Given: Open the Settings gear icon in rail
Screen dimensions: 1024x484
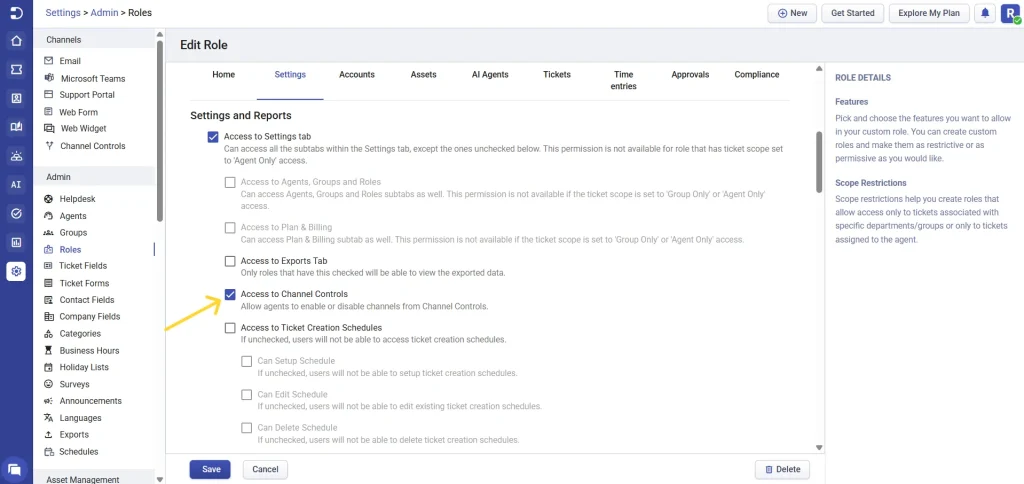Looking at the screenshot, I should tap(16, 271).
